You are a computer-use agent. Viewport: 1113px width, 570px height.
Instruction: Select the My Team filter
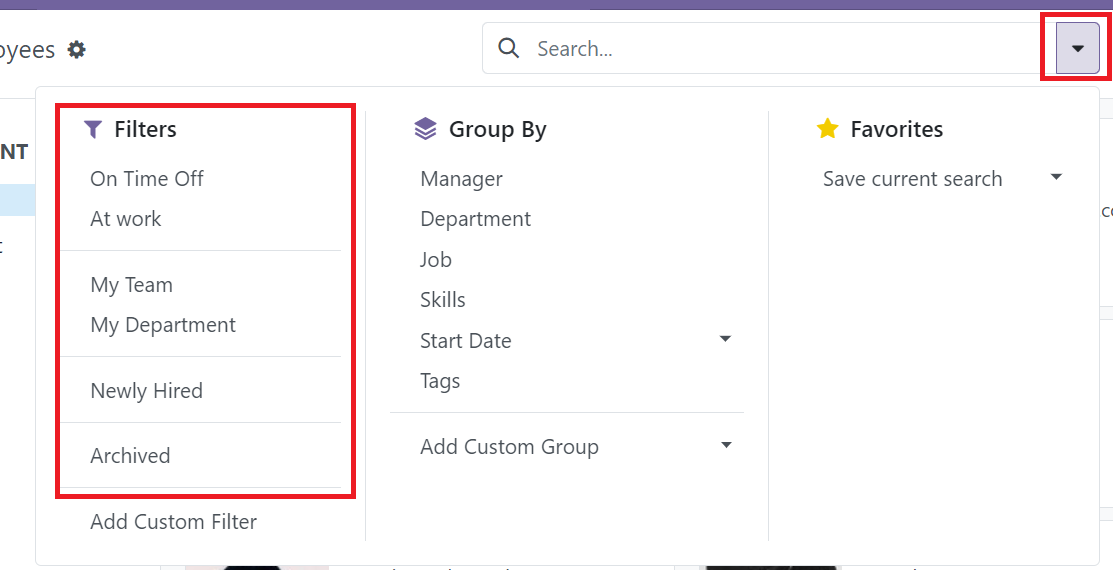tap(132, 285)
